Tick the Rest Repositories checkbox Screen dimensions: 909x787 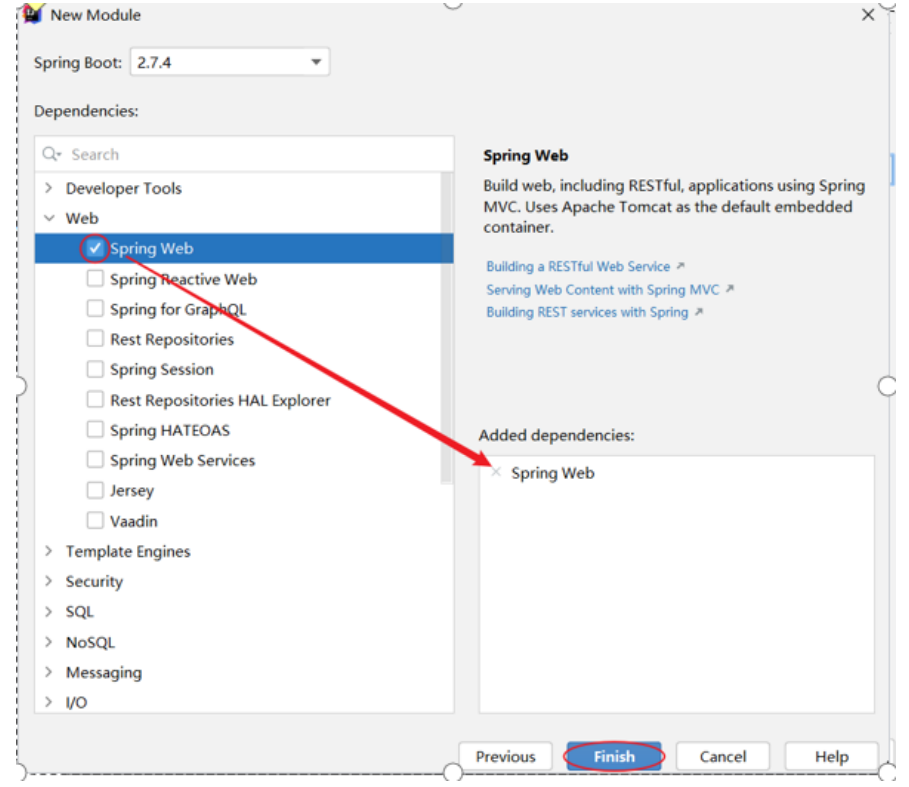94,338
